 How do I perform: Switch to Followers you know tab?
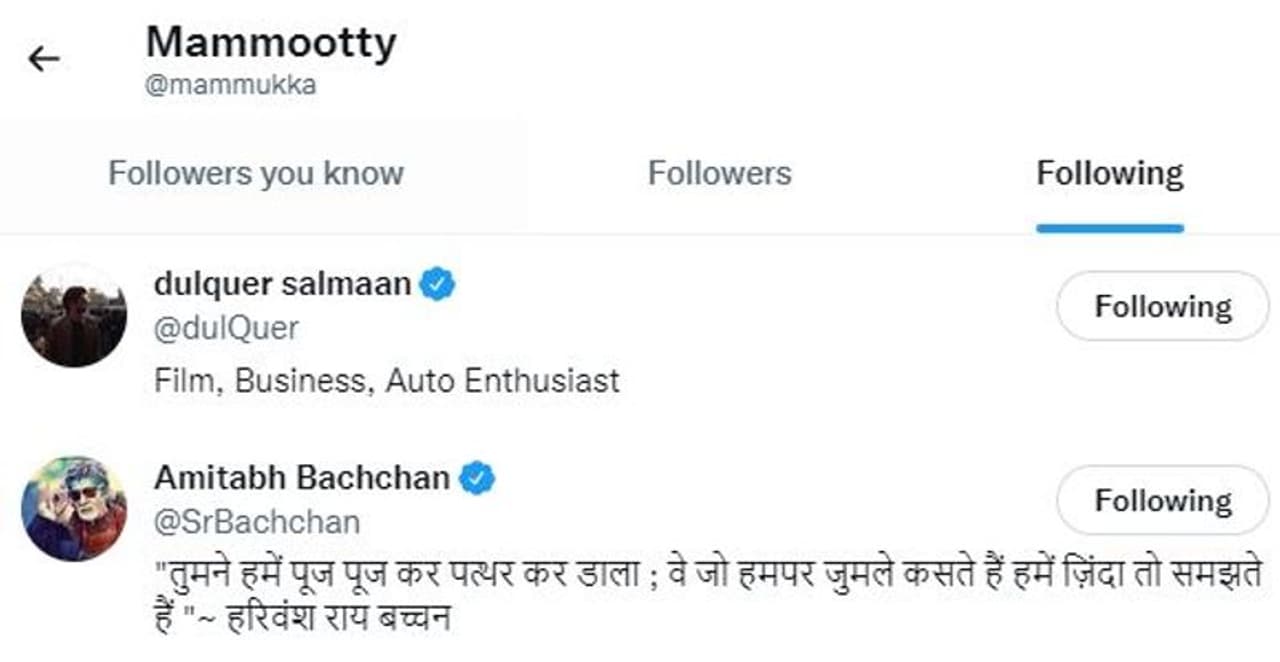tap(256, 173)
